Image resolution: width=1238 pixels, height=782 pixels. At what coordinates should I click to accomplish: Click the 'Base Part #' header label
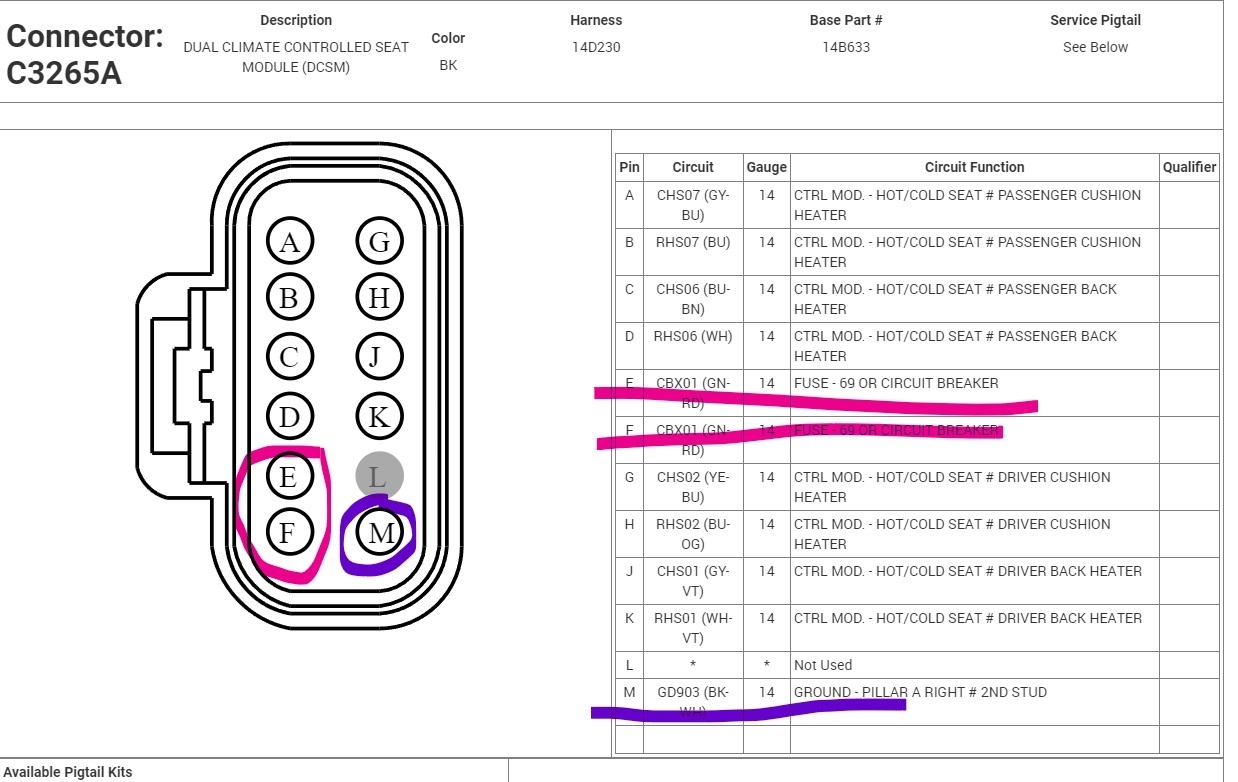[x=846, y=20]
